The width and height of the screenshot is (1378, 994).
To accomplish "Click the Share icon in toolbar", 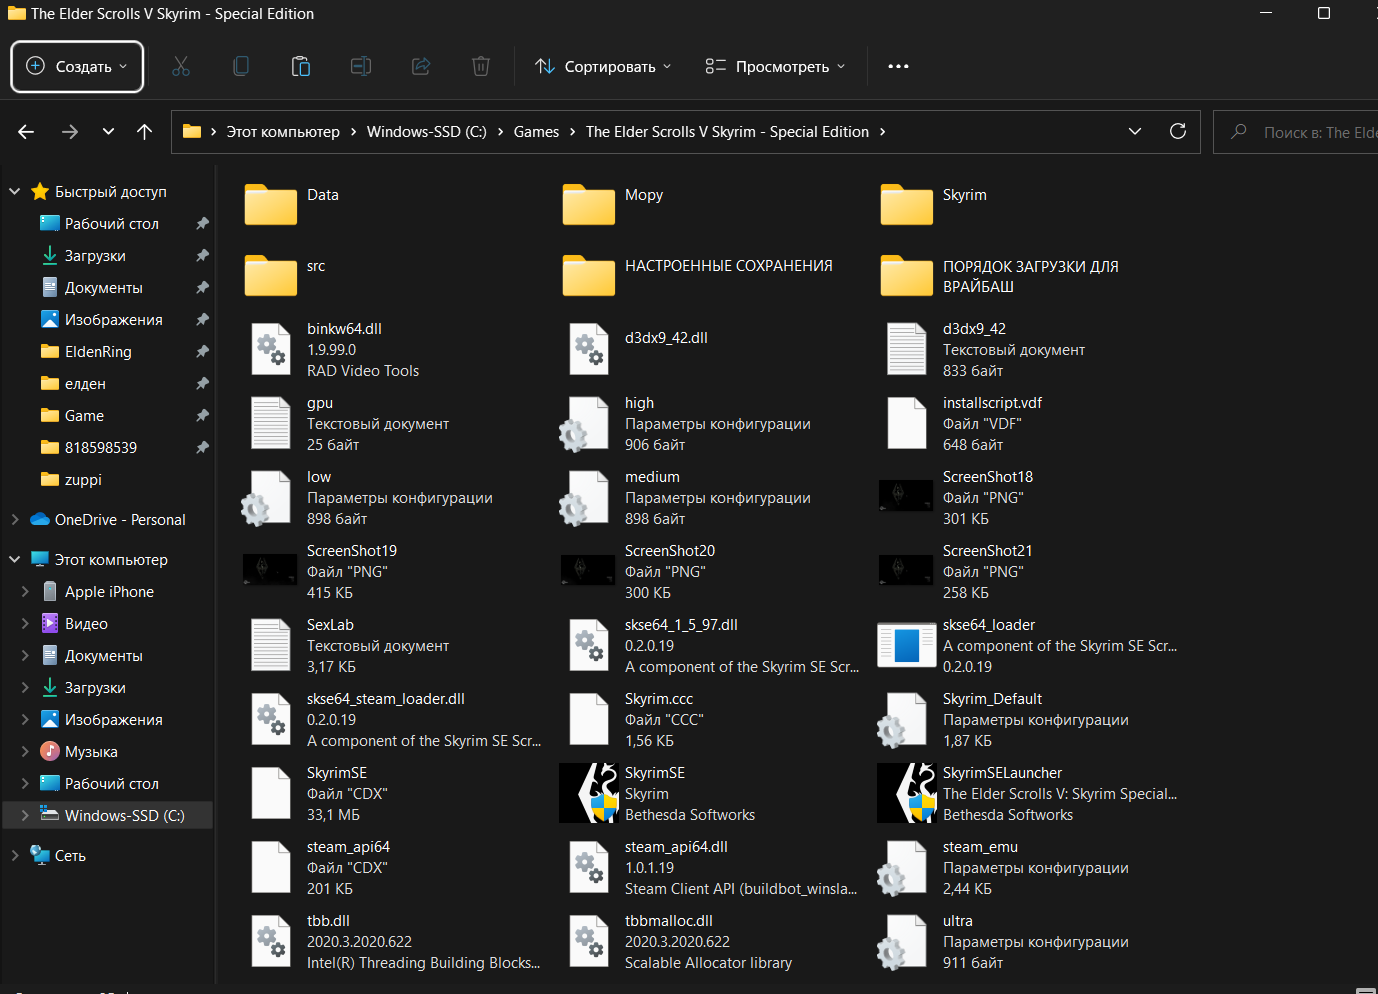I will click(x=421, y=67).
